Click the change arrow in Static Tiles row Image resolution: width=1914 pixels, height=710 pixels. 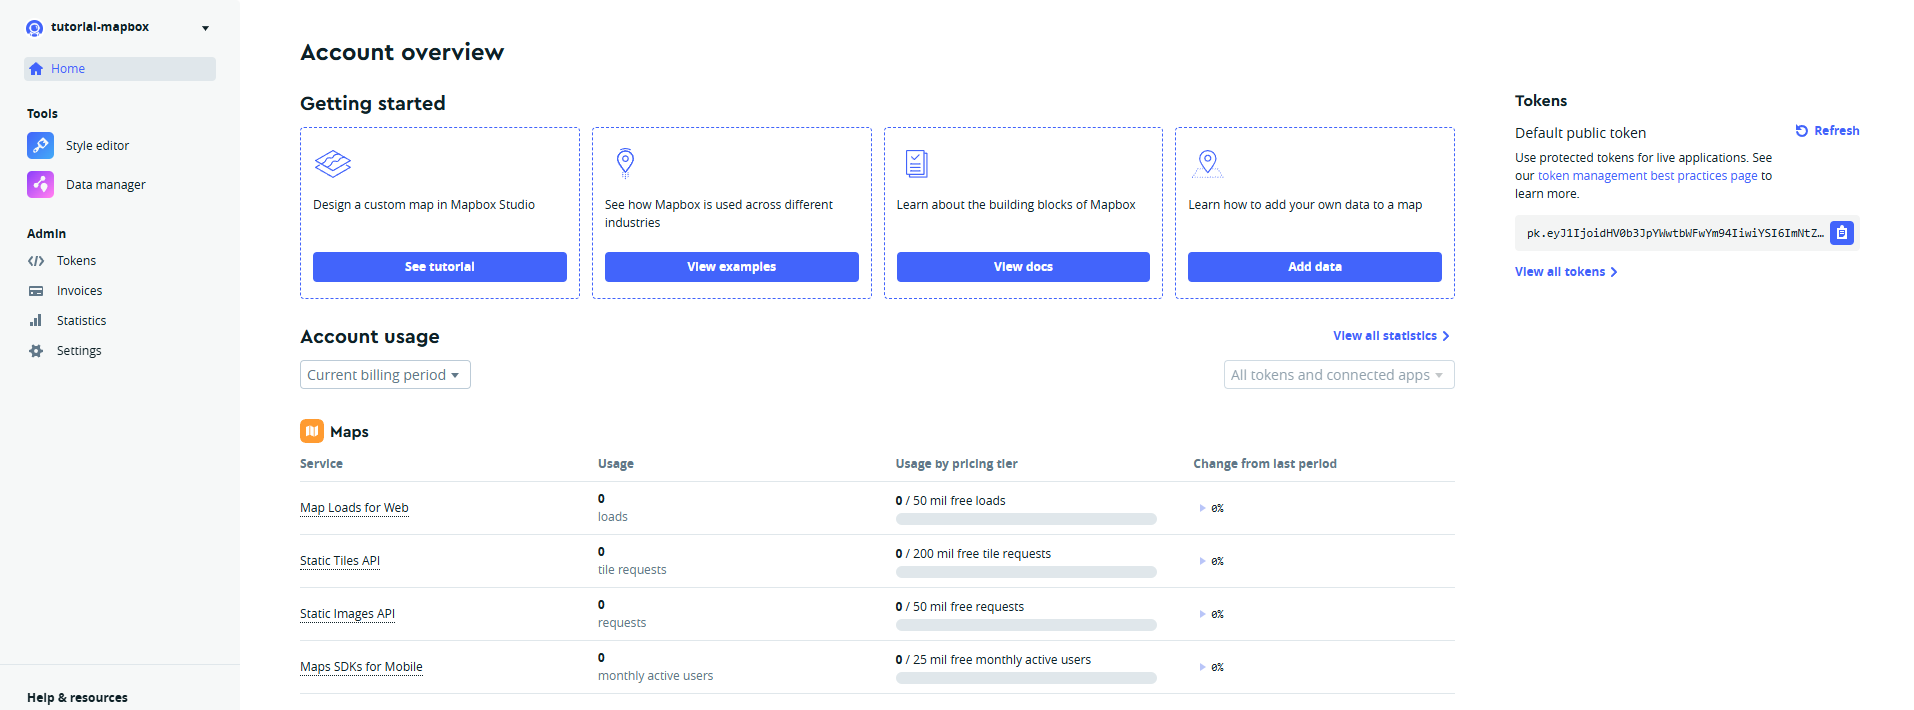pos(1202,561)
